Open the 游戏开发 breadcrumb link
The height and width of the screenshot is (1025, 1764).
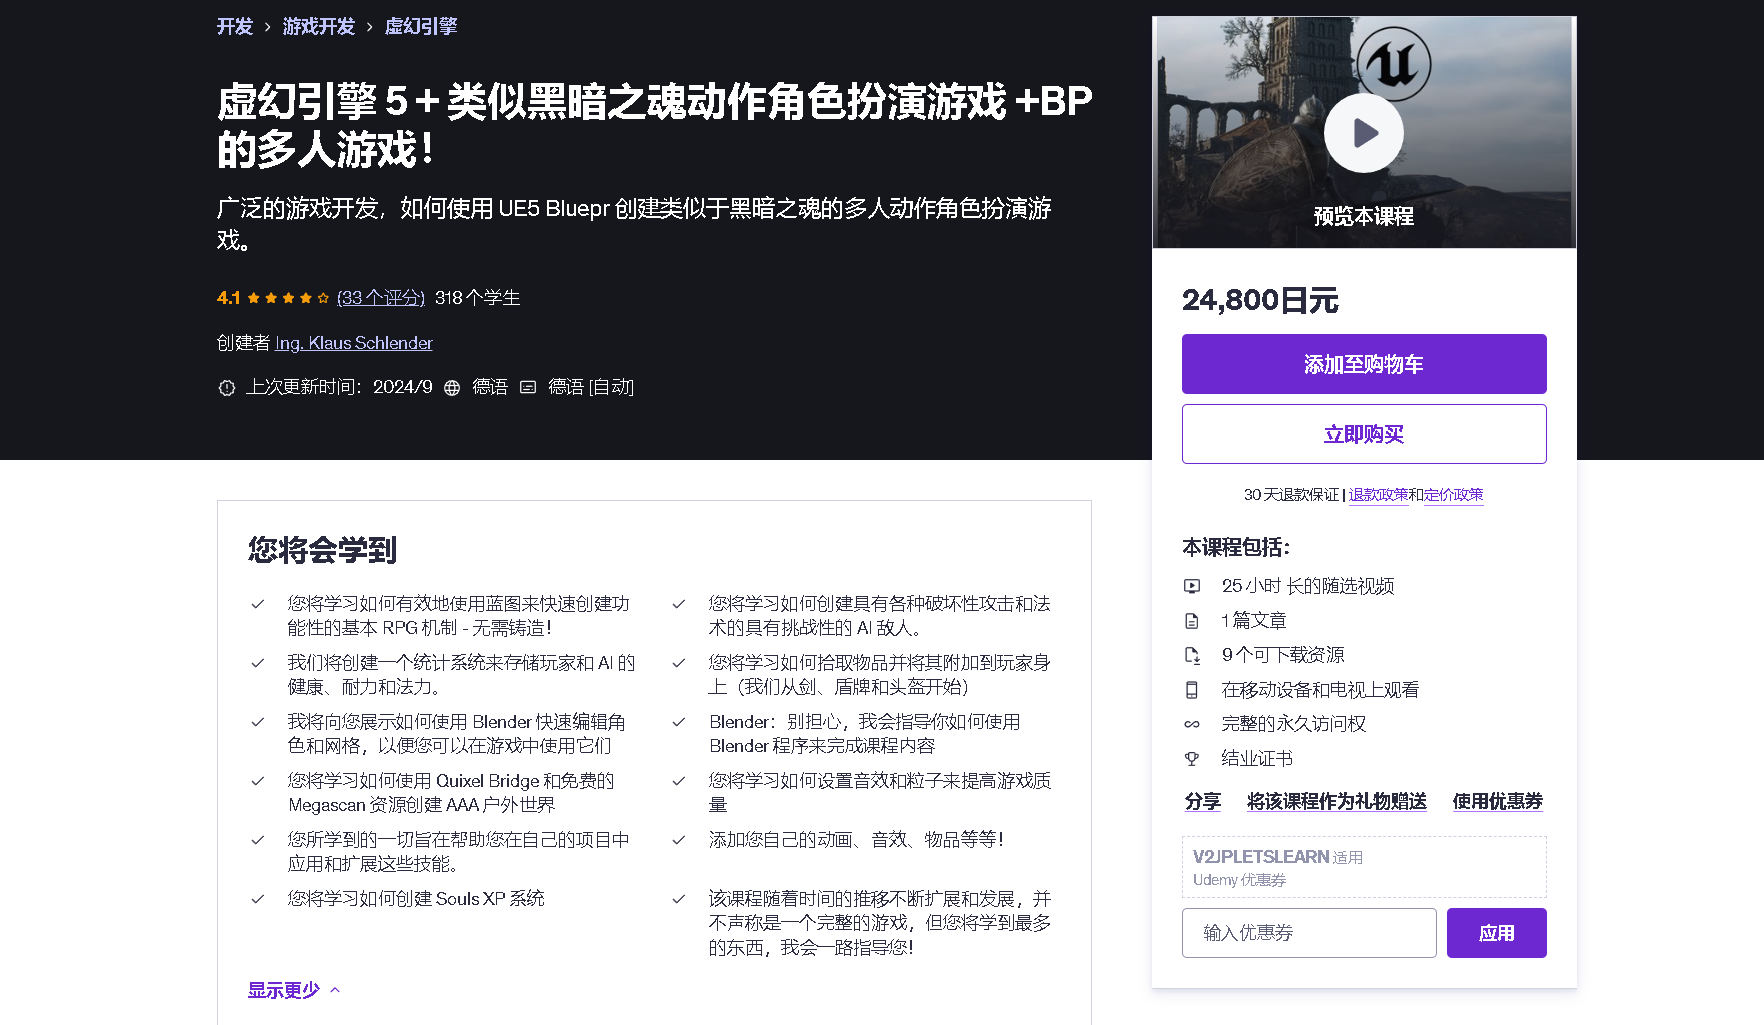319,27
